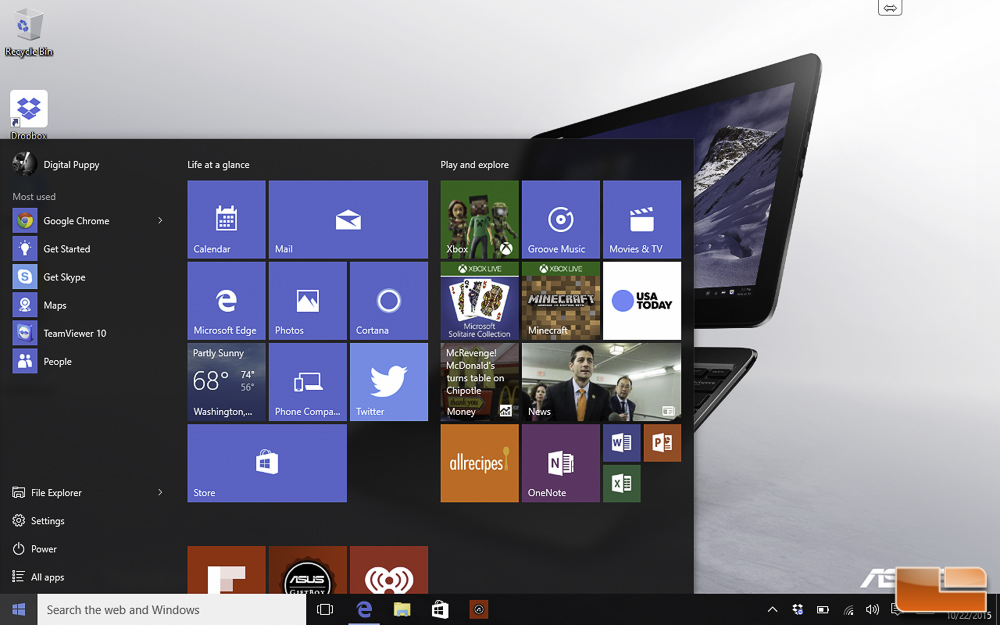Viewport: 1000px width, 625px height.
Task: Launch the Groove Music tile
Action: tap(561, 219)
